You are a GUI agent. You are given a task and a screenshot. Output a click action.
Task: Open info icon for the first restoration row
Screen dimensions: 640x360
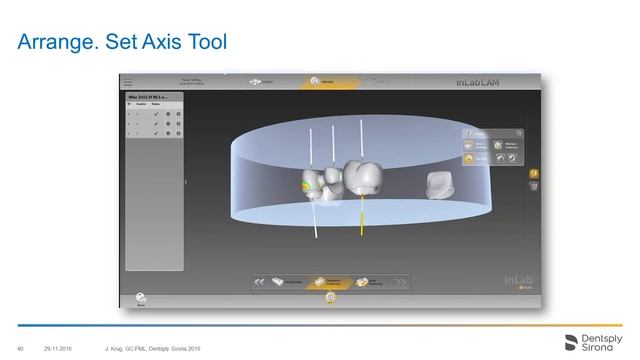(178, 114)
